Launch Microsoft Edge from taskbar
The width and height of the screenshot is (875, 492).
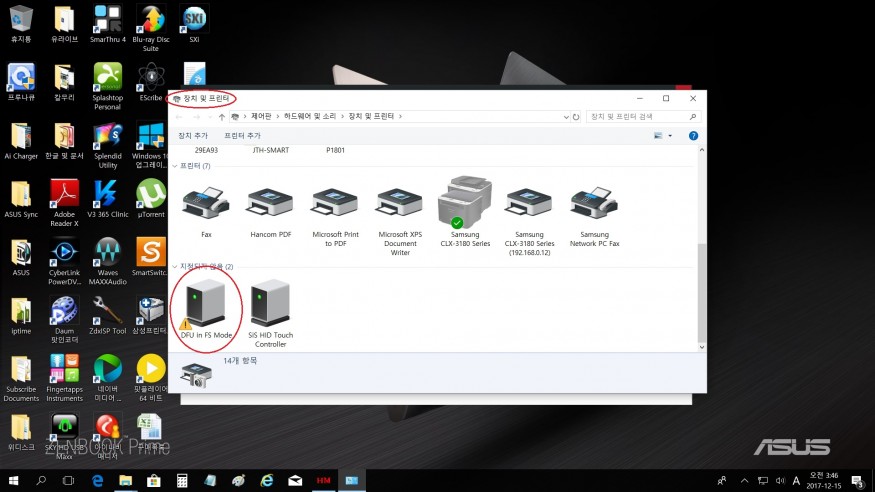(x=98, y=480)
